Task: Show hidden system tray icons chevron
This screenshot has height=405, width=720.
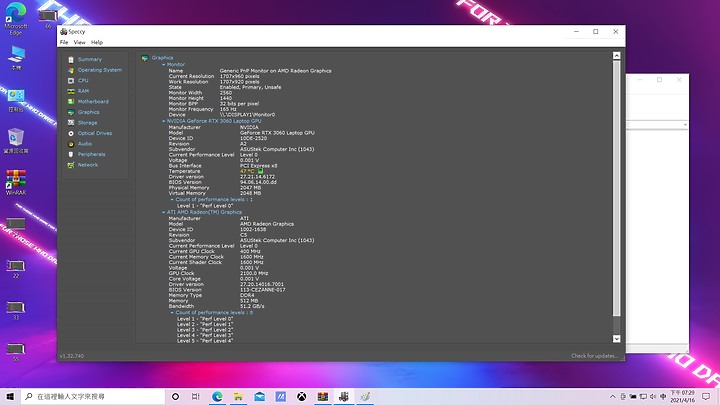Action: click(613, 396)
